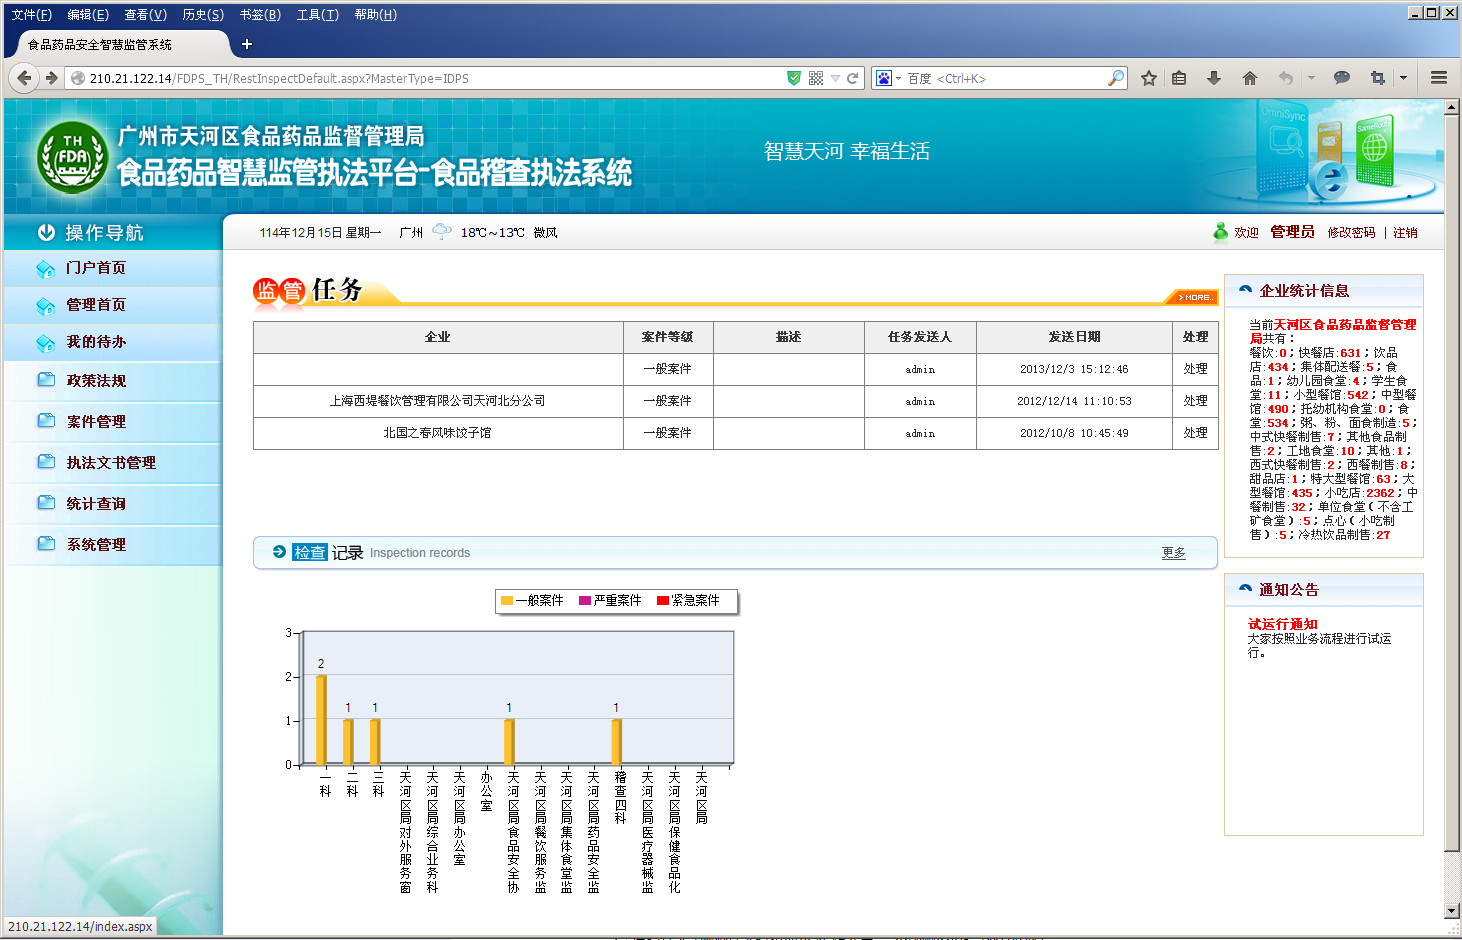
Task: Open the 编辑(E) menu
Action: point(88,15)
